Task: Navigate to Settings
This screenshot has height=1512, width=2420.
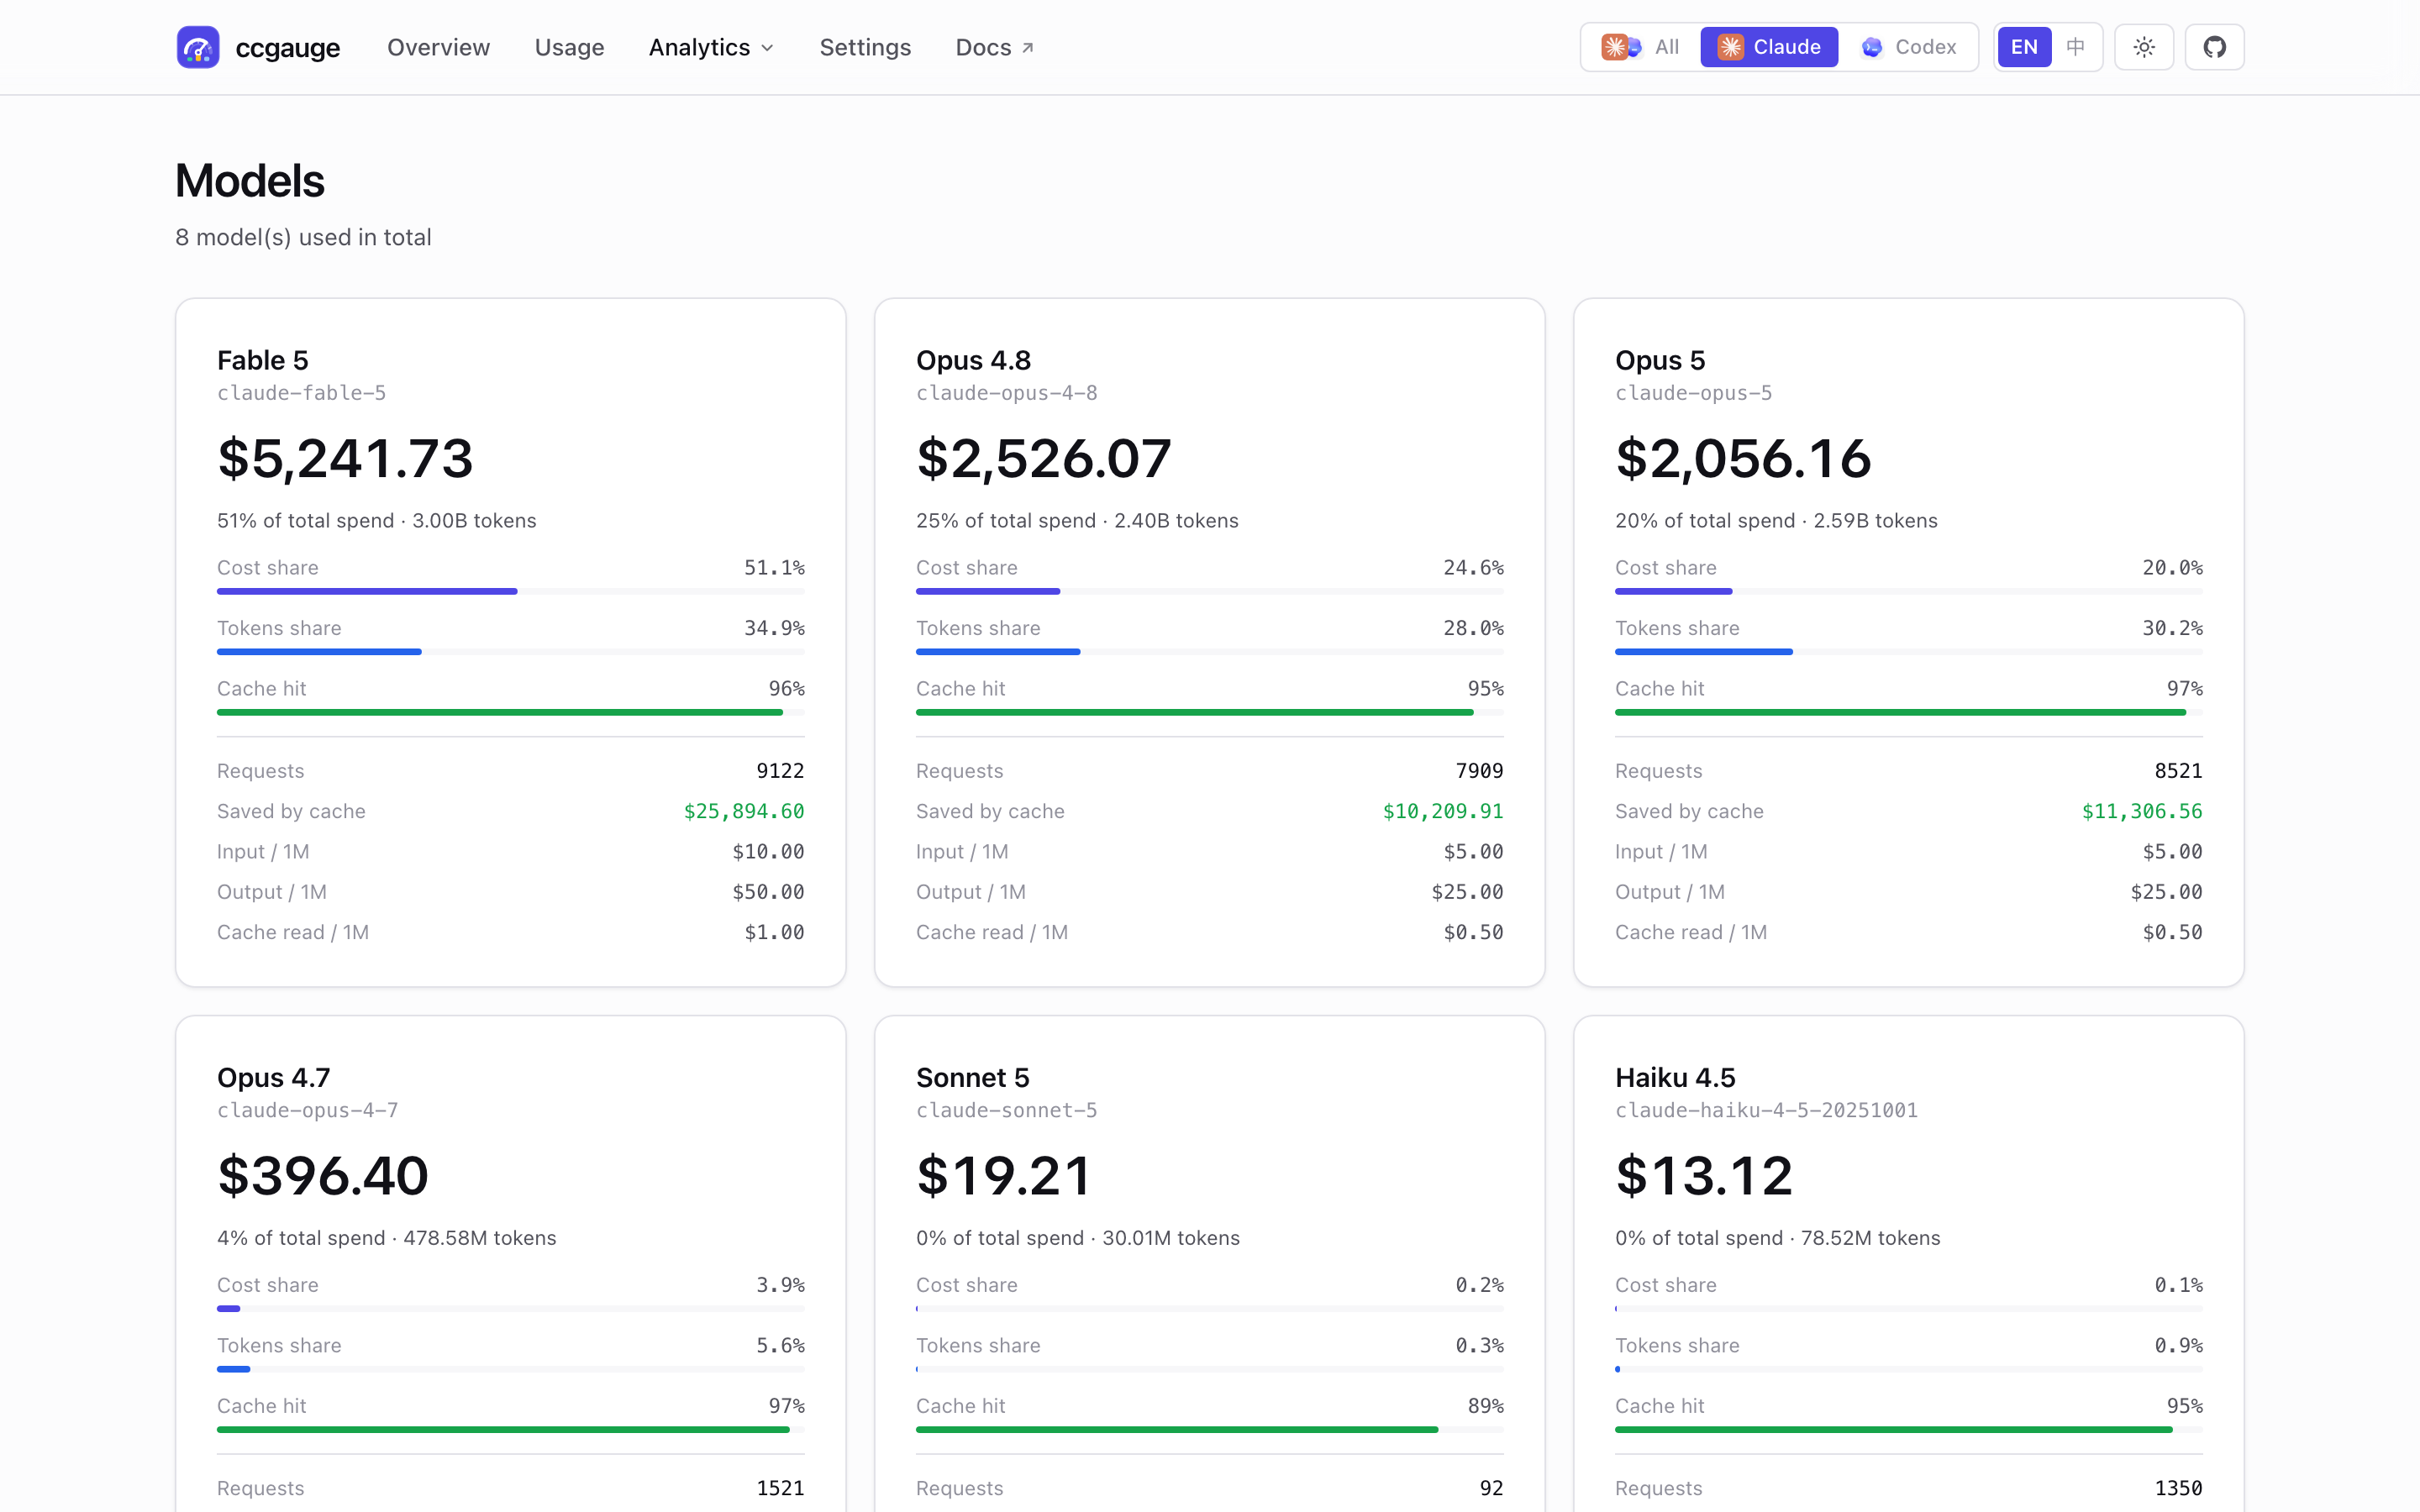Action: [865, 47]
